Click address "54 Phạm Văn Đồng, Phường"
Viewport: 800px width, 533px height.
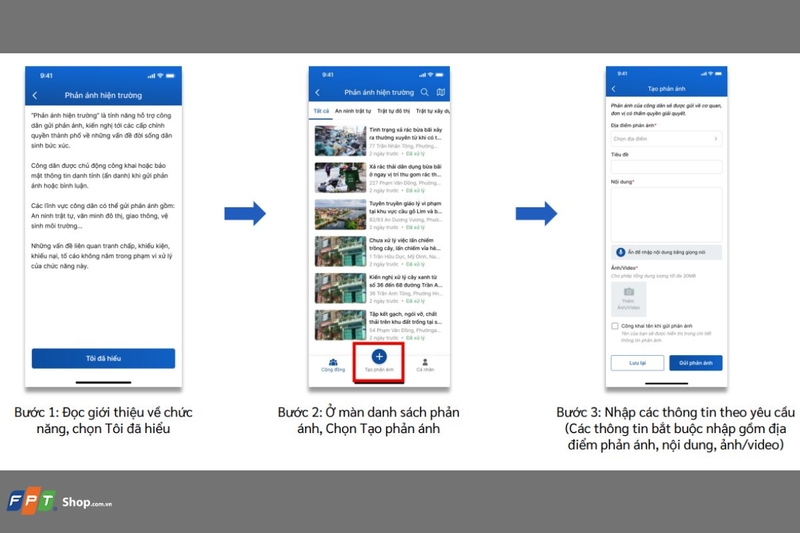(x=405, y=330)
